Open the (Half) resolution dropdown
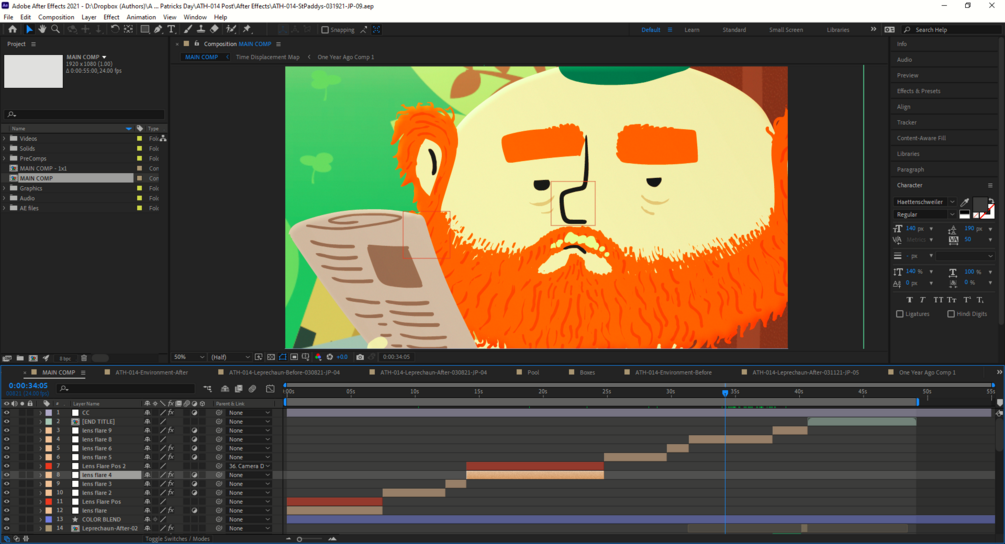 (x=231, y=357)
